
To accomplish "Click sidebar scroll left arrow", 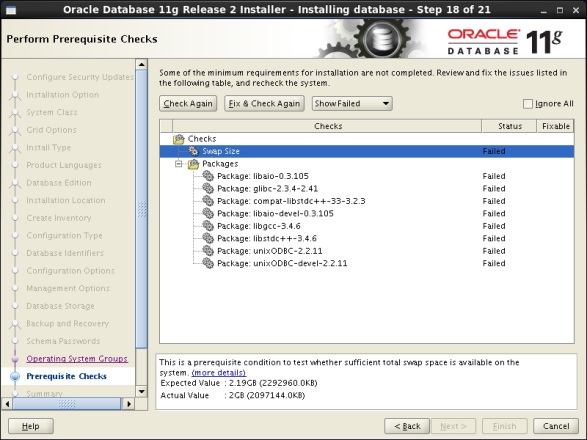I will 7,404.
